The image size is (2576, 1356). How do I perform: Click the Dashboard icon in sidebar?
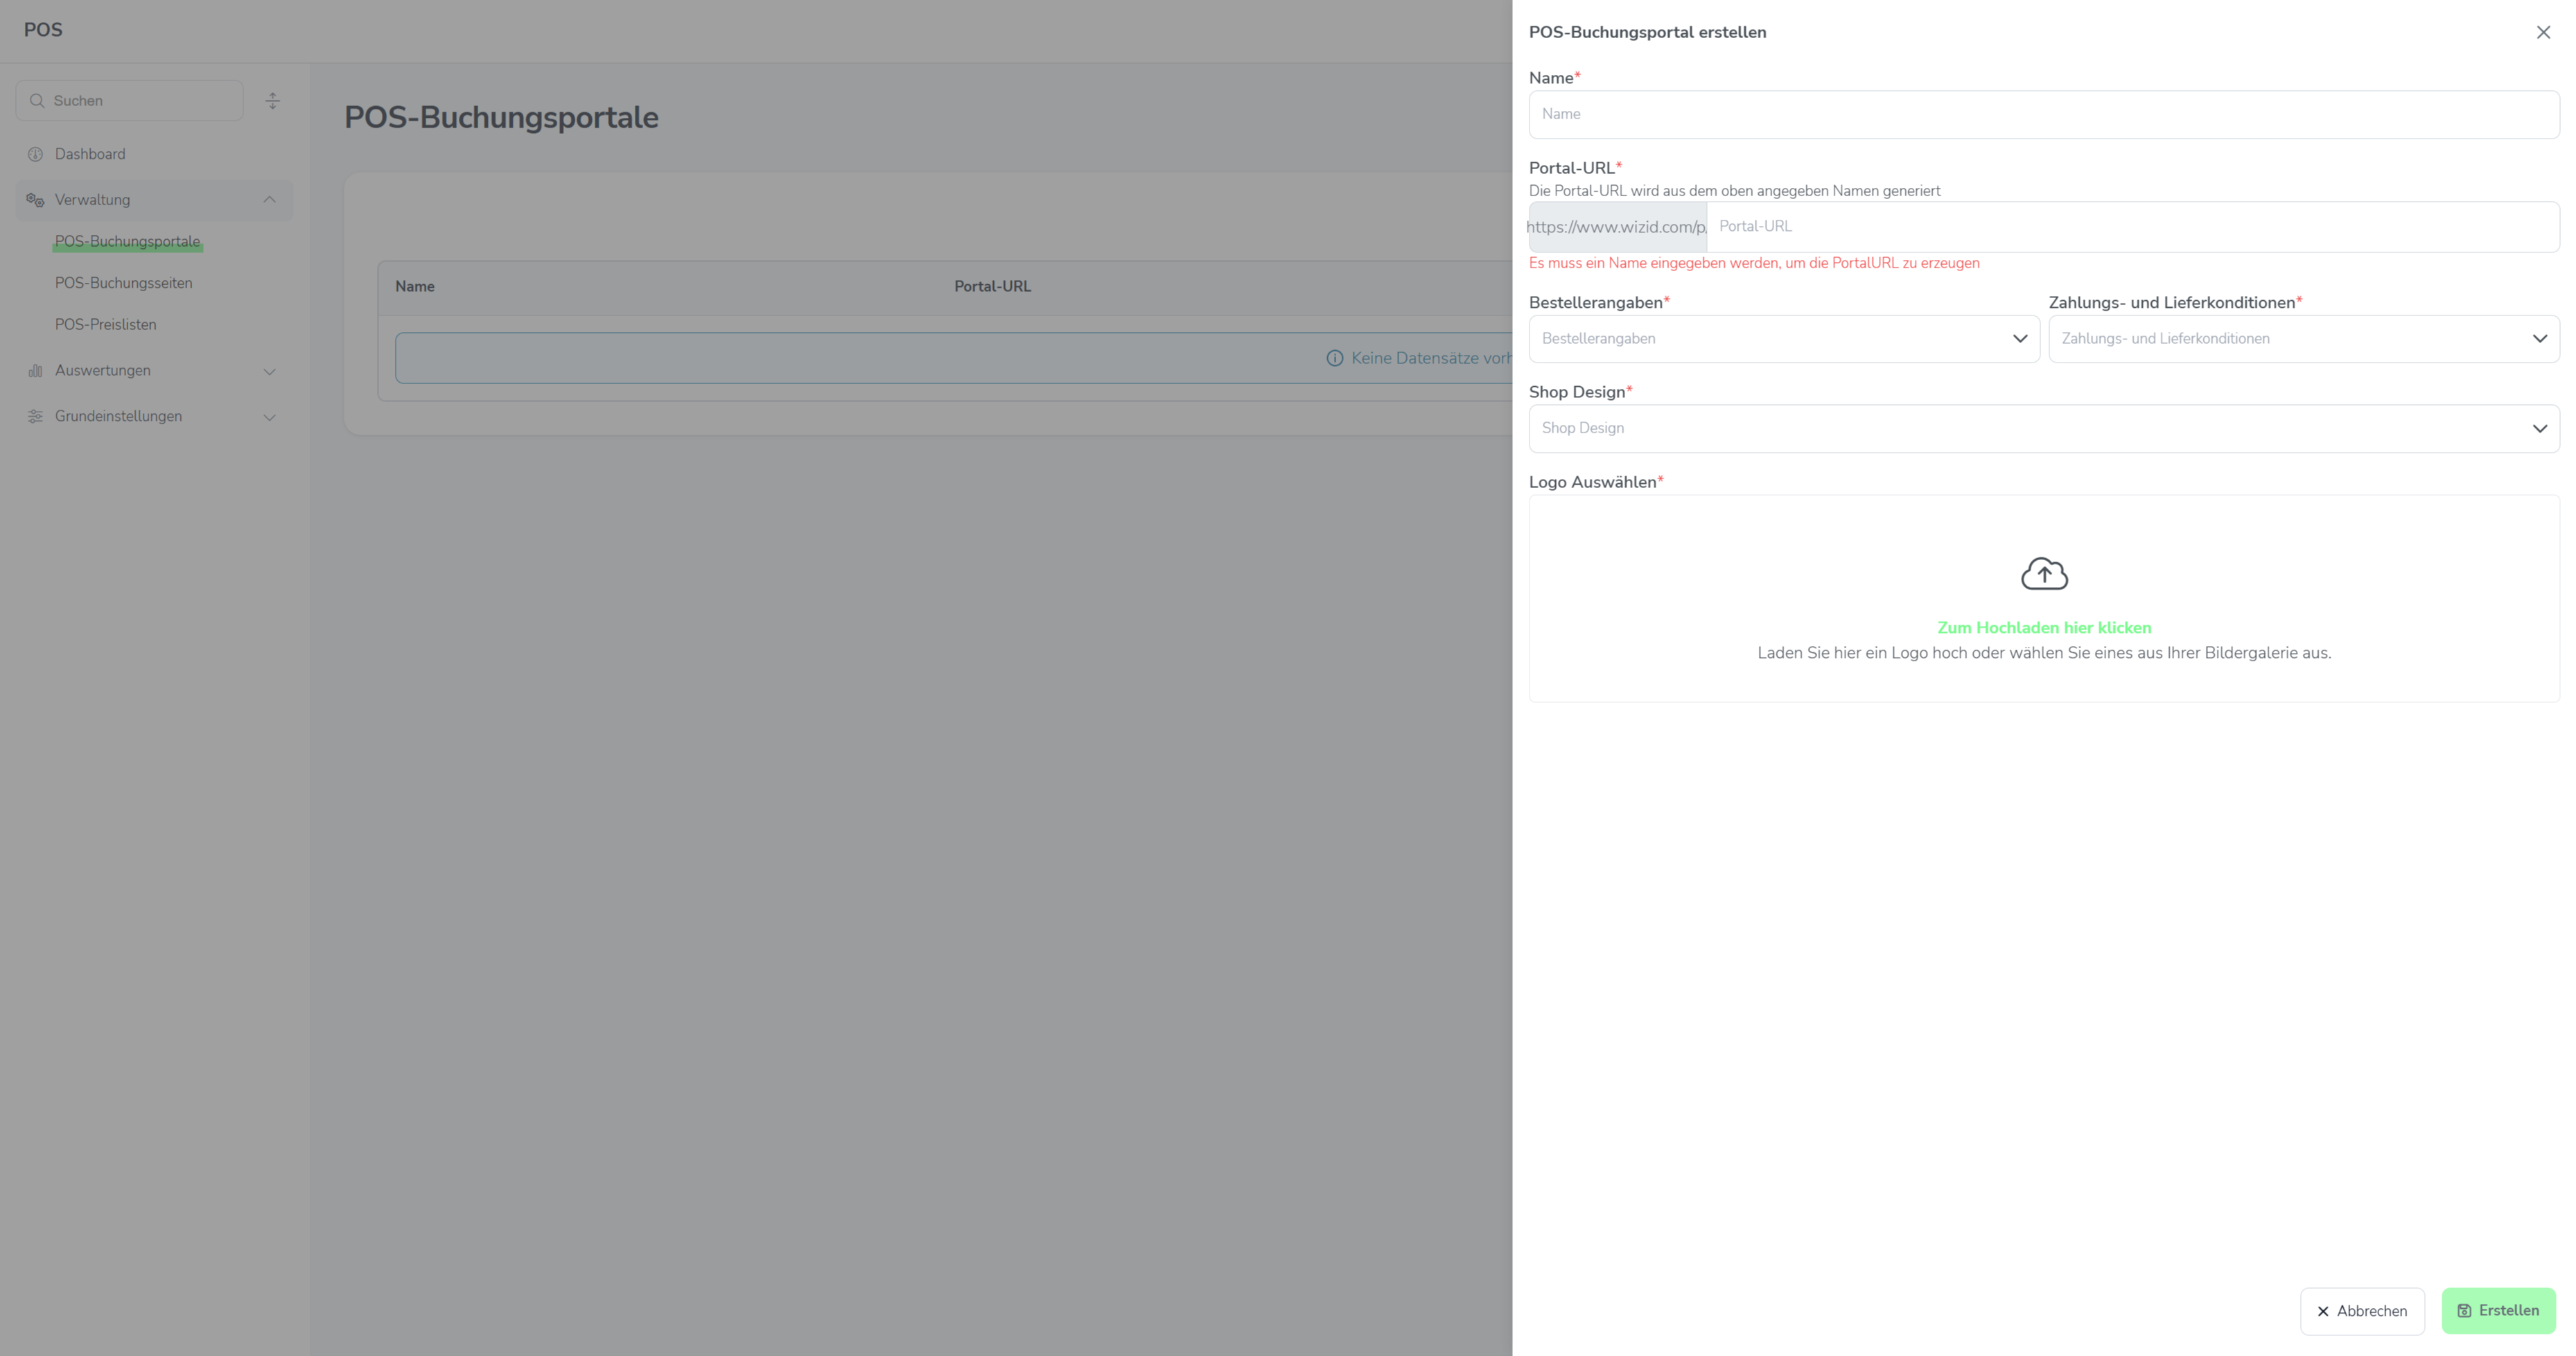35,154
